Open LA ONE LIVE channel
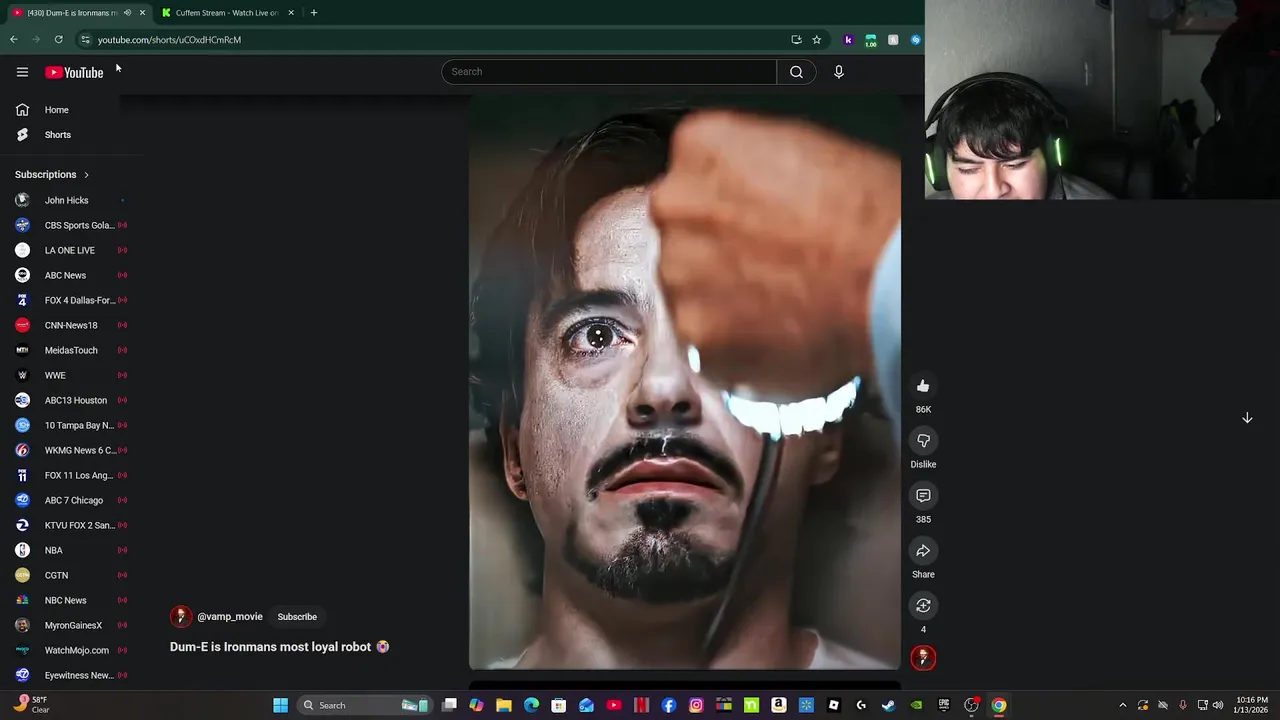The width and height of the screenshot is (1280, 720). (70, 250)
